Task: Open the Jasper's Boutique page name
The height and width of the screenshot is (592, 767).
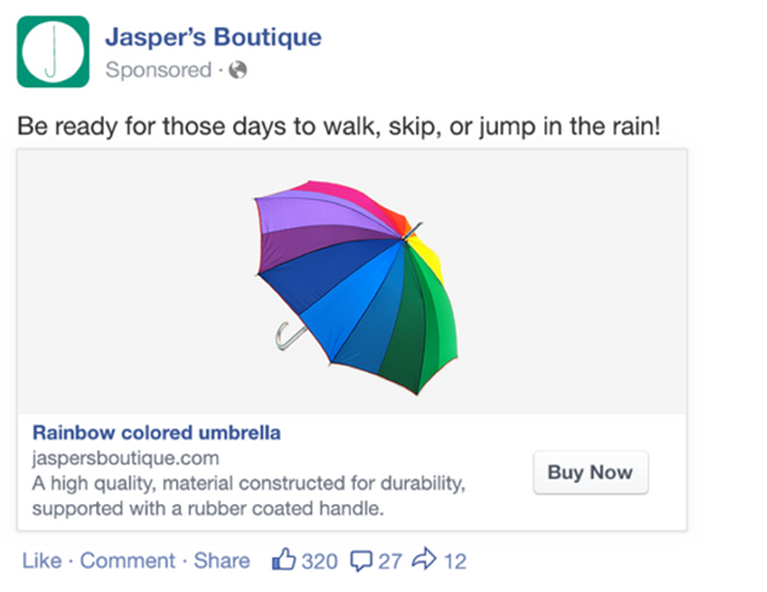Action: tap(213, 37)
